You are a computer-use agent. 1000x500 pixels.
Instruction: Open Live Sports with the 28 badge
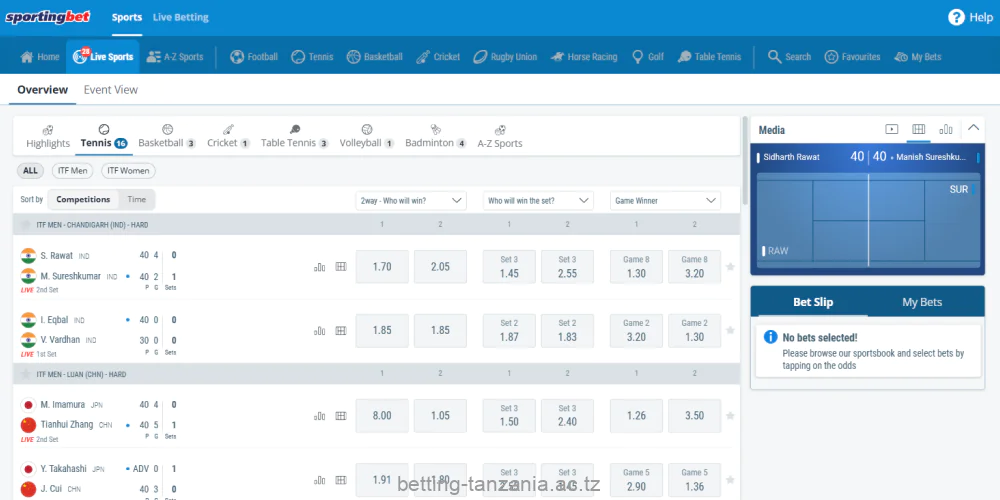[x=103, y=57]
